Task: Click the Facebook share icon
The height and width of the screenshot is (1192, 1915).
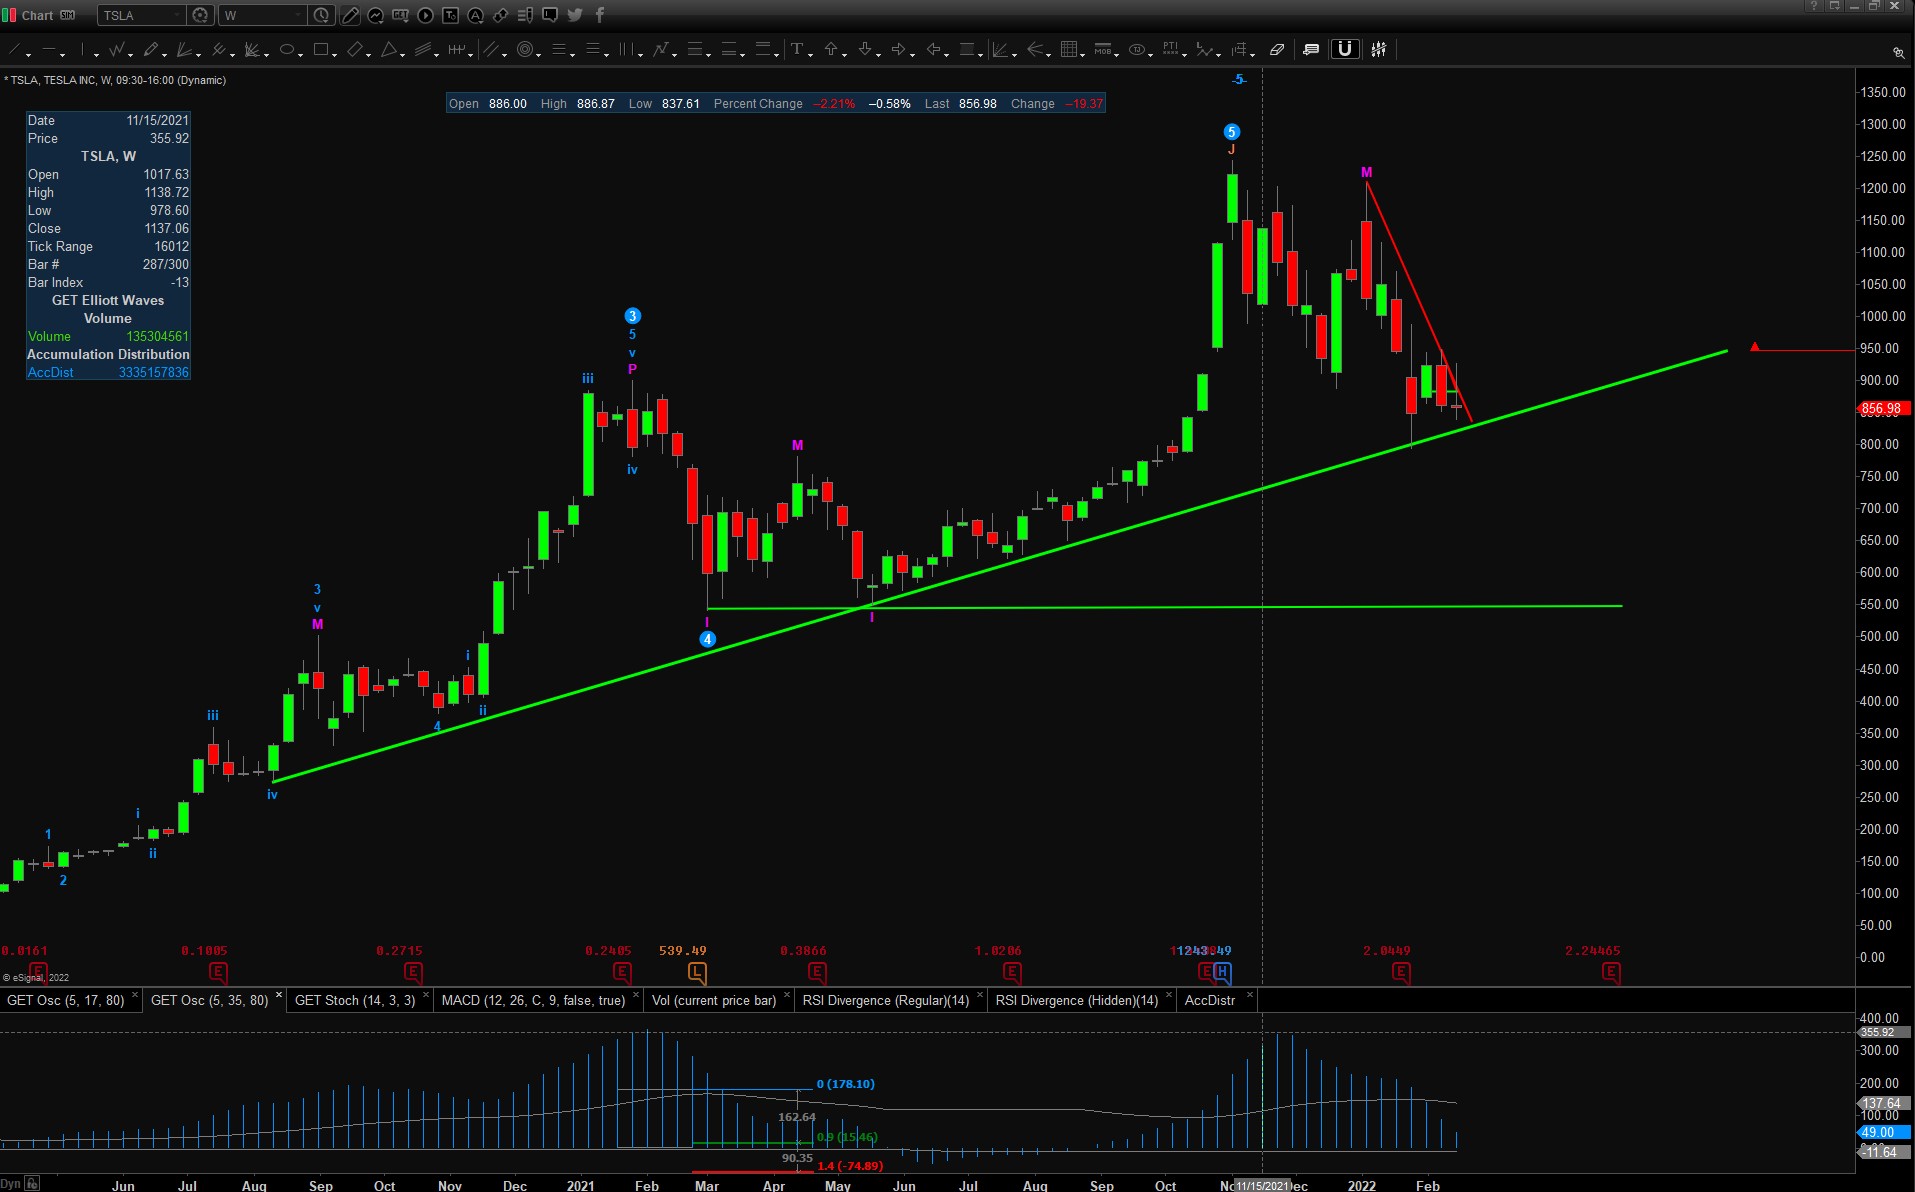Action: point(600,15)
